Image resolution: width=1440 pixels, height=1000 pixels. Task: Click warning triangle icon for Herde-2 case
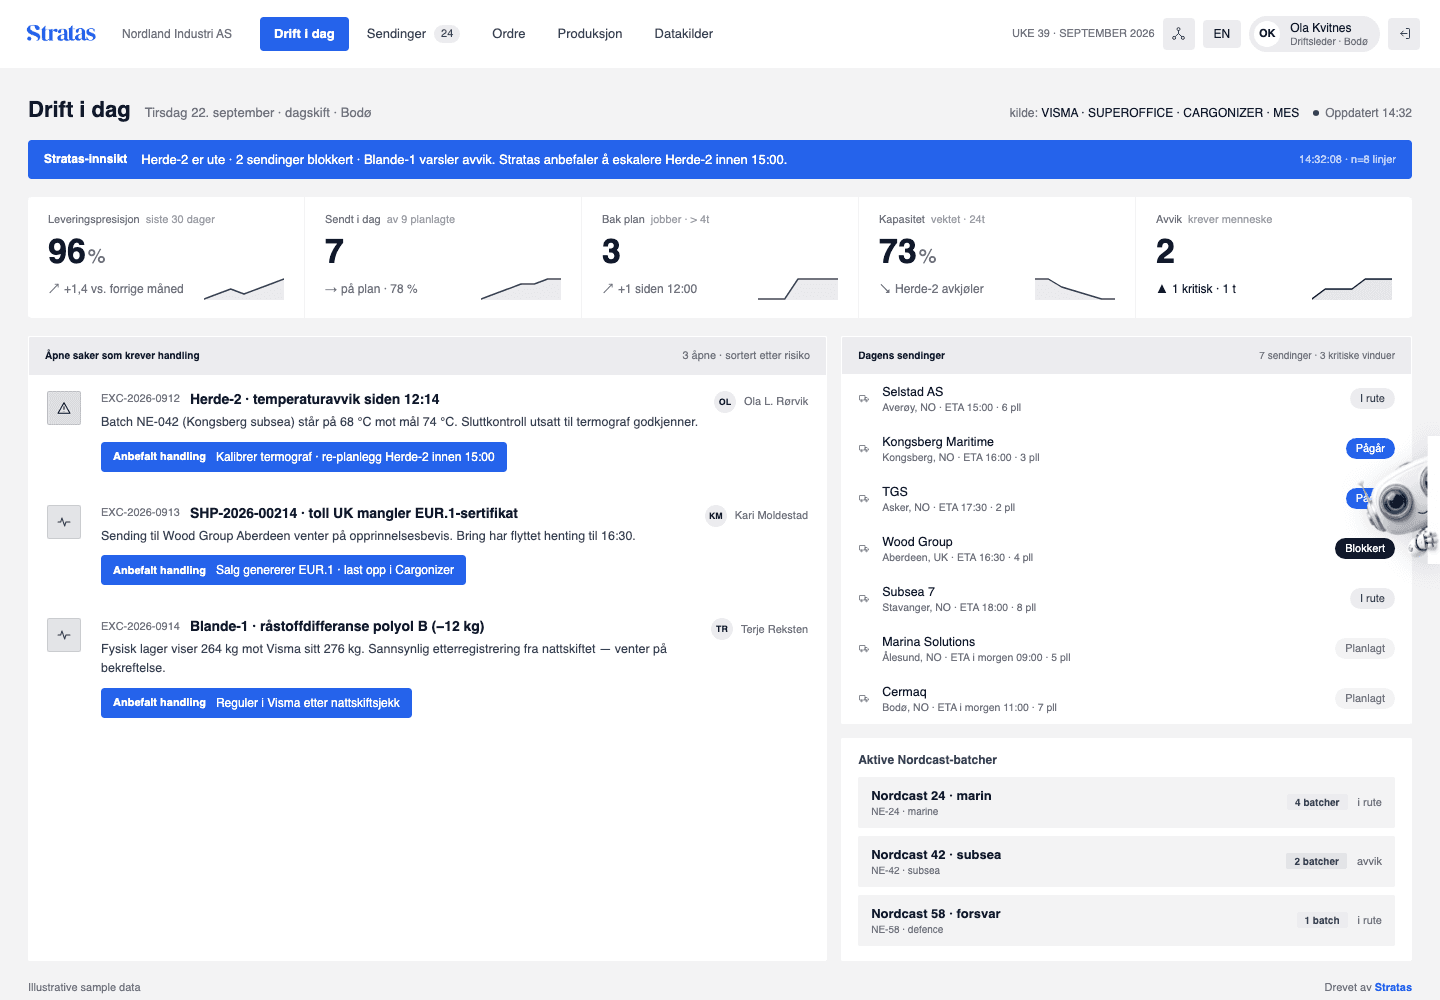tap(64, 408)
